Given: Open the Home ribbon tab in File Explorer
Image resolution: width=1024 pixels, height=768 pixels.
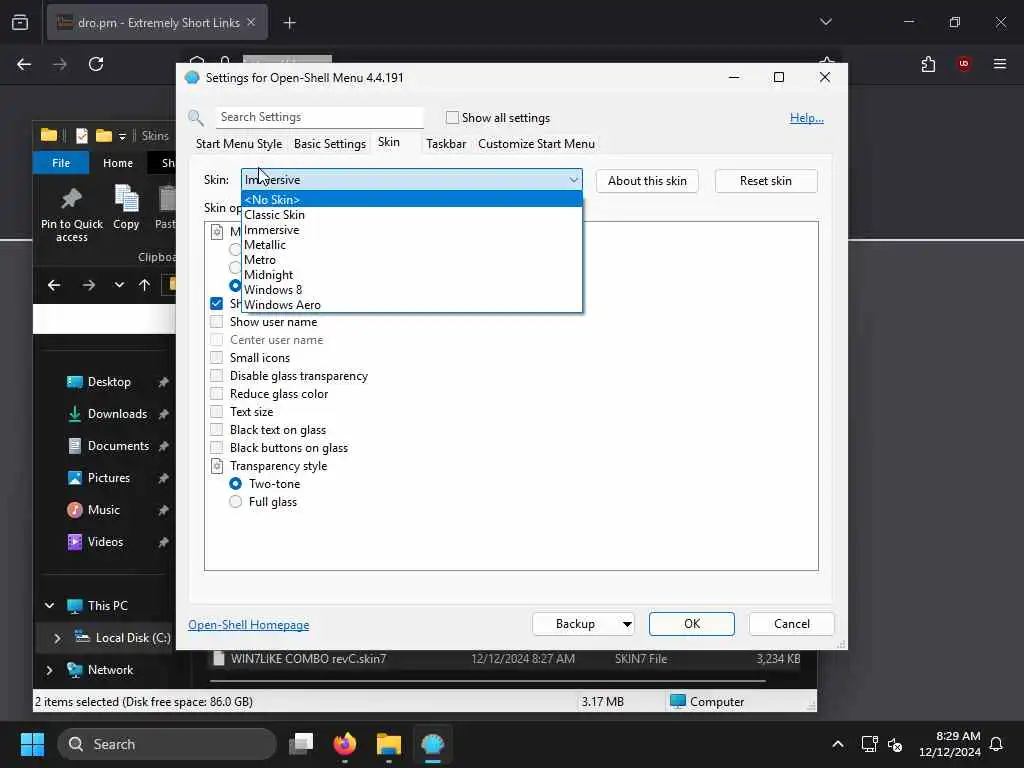Looking at the screenshot, I should tap(118, 163).
